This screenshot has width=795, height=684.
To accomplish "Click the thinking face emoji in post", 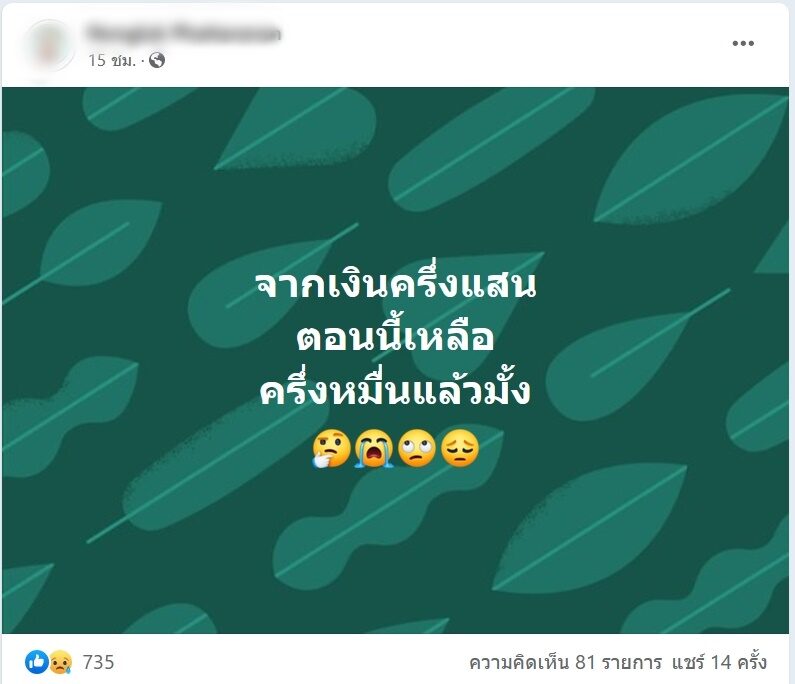I will pyautogui.click(x=331, y=448).
